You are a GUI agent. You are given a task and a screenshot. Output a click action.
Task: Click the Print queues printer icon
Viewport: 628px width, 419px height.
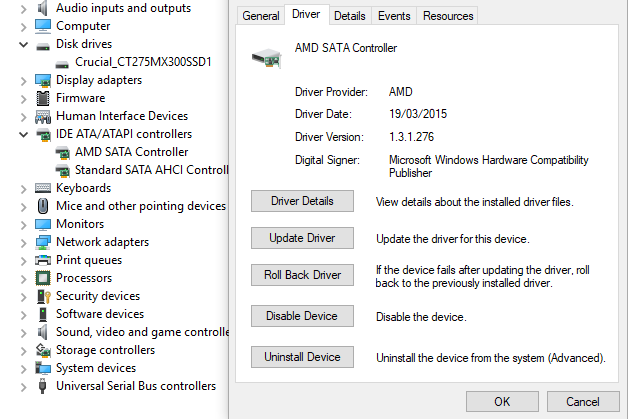pos(43,260)
